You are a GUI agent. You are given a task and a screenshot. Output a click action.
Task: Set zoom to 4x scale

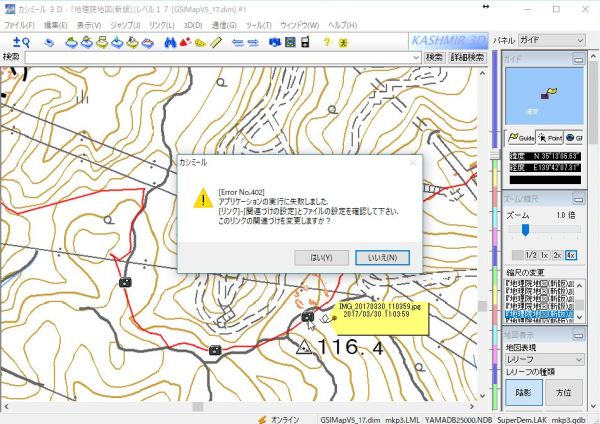571,255
